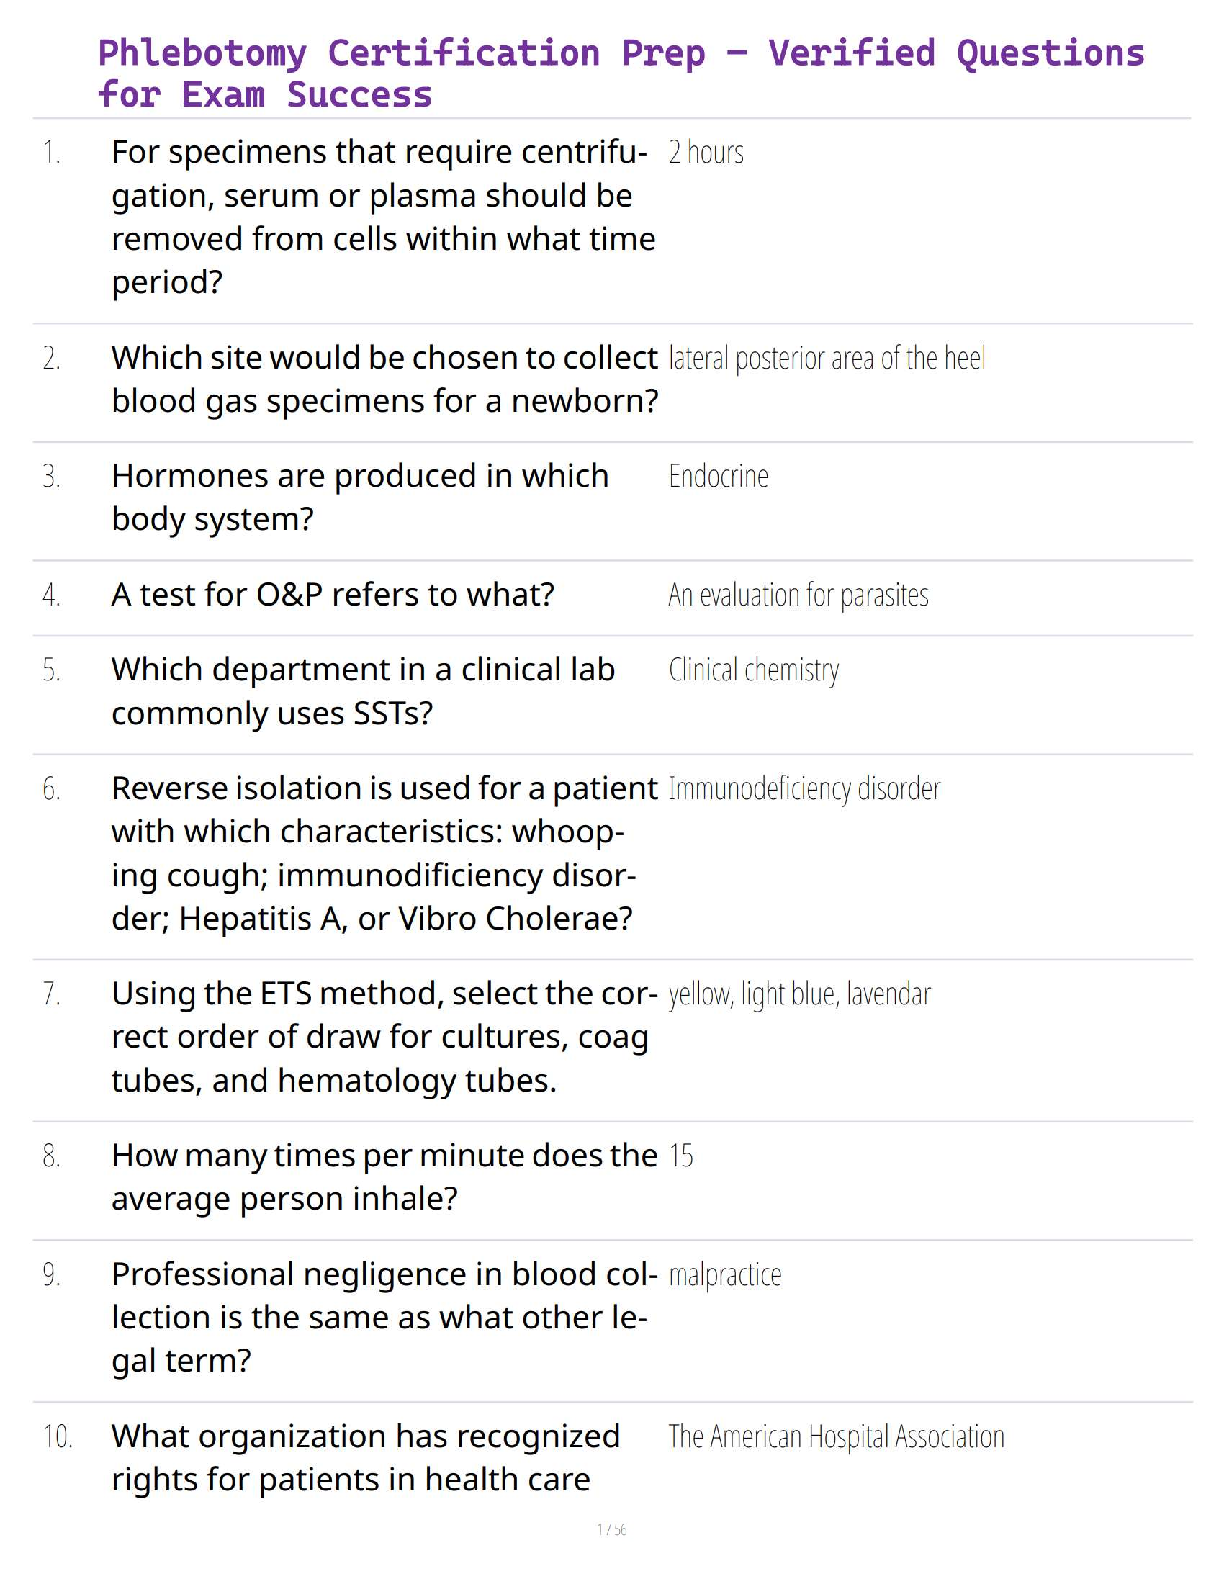Select 'An evaluation for parasites' answer

798,596
